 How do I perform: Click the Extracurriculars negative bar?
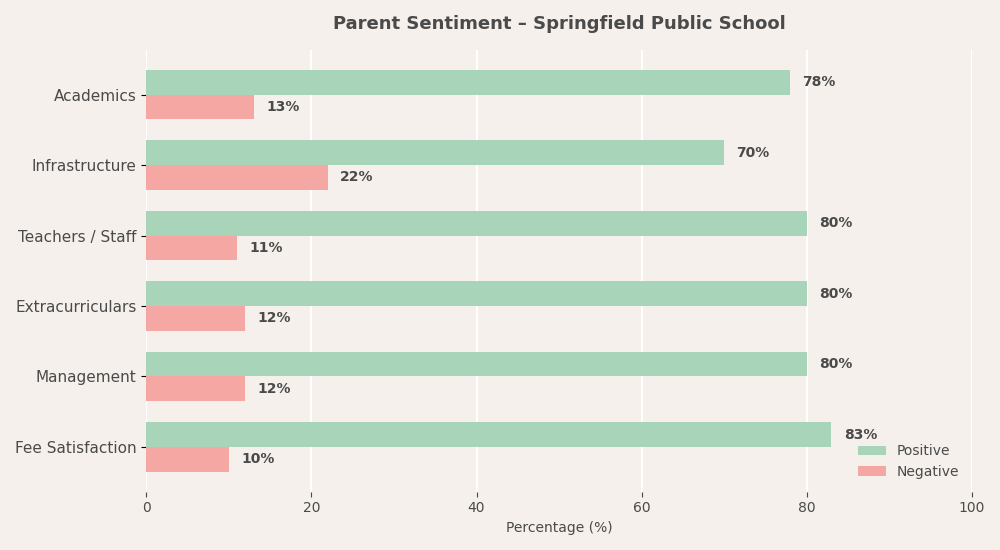pos(195,318)
